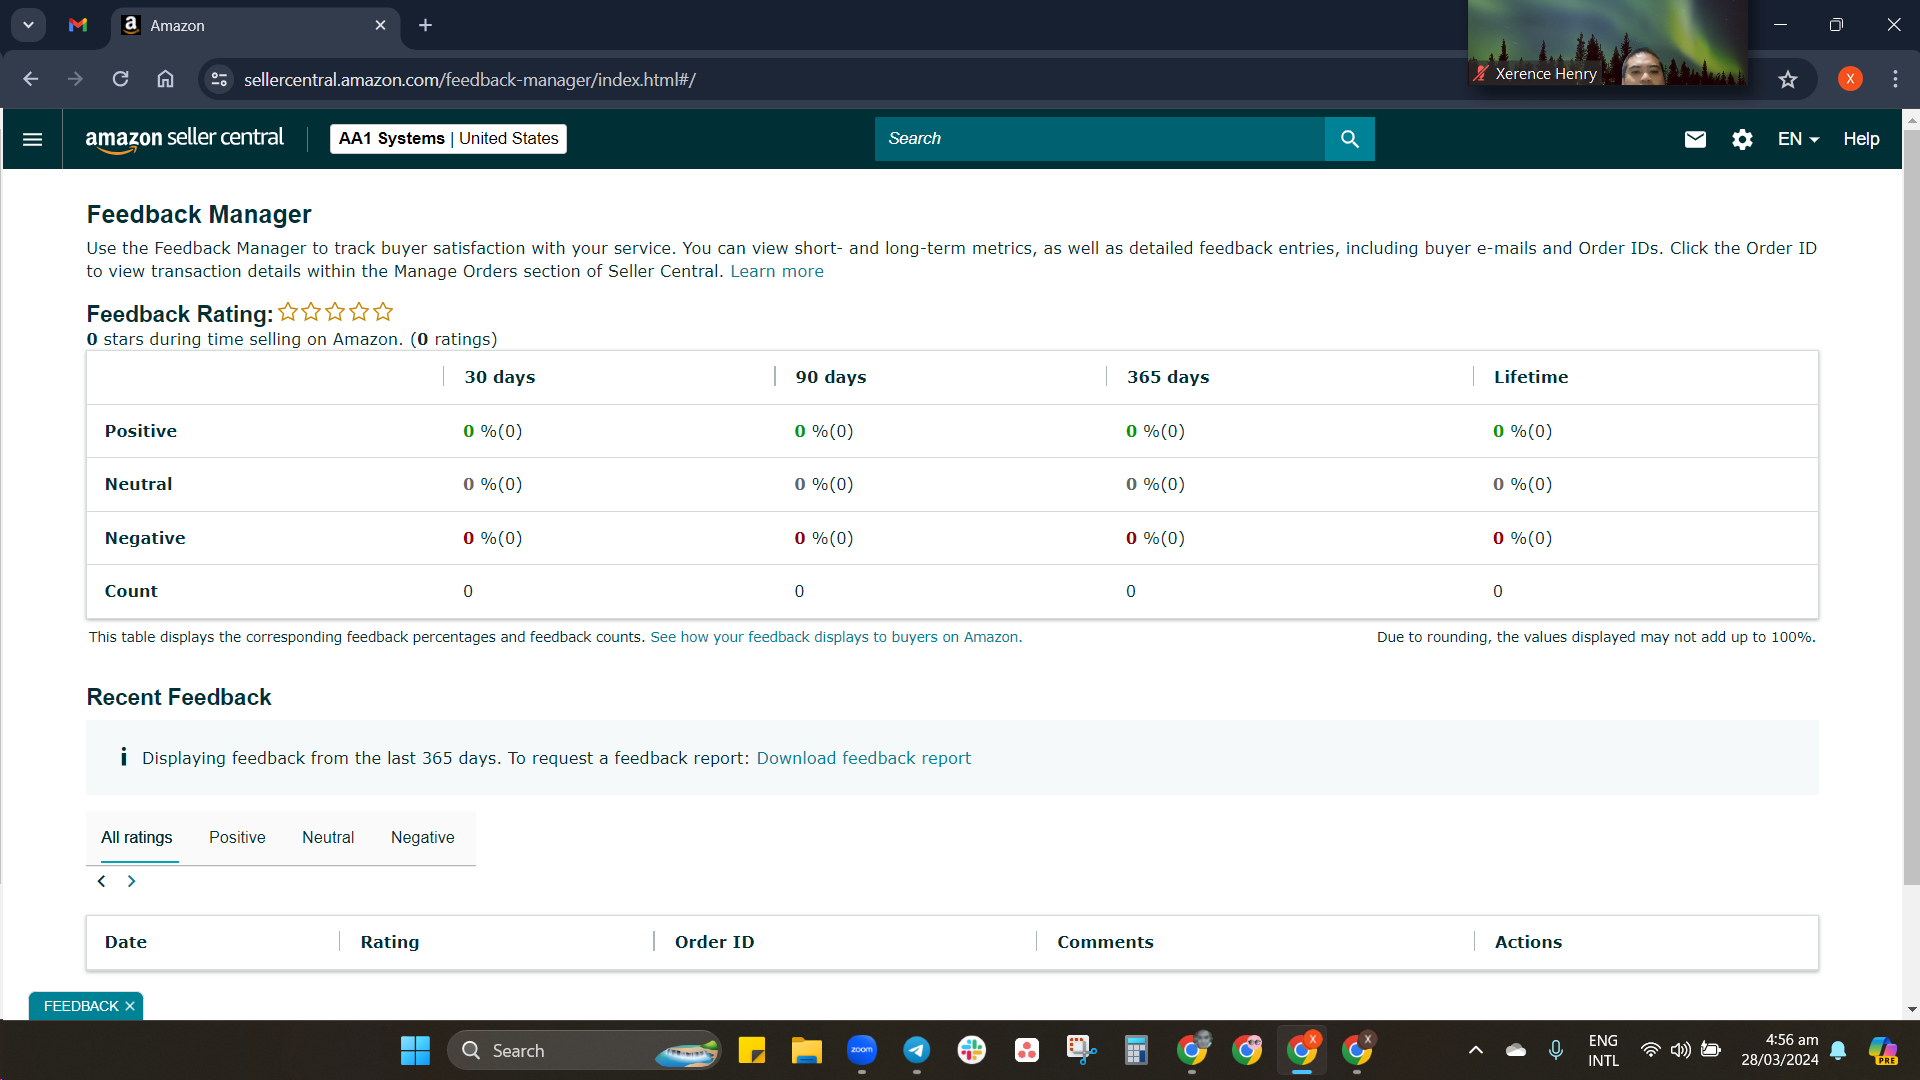The image size is (1920, 1080).
Task: Open a new browser tab
Action: [425, 25]
